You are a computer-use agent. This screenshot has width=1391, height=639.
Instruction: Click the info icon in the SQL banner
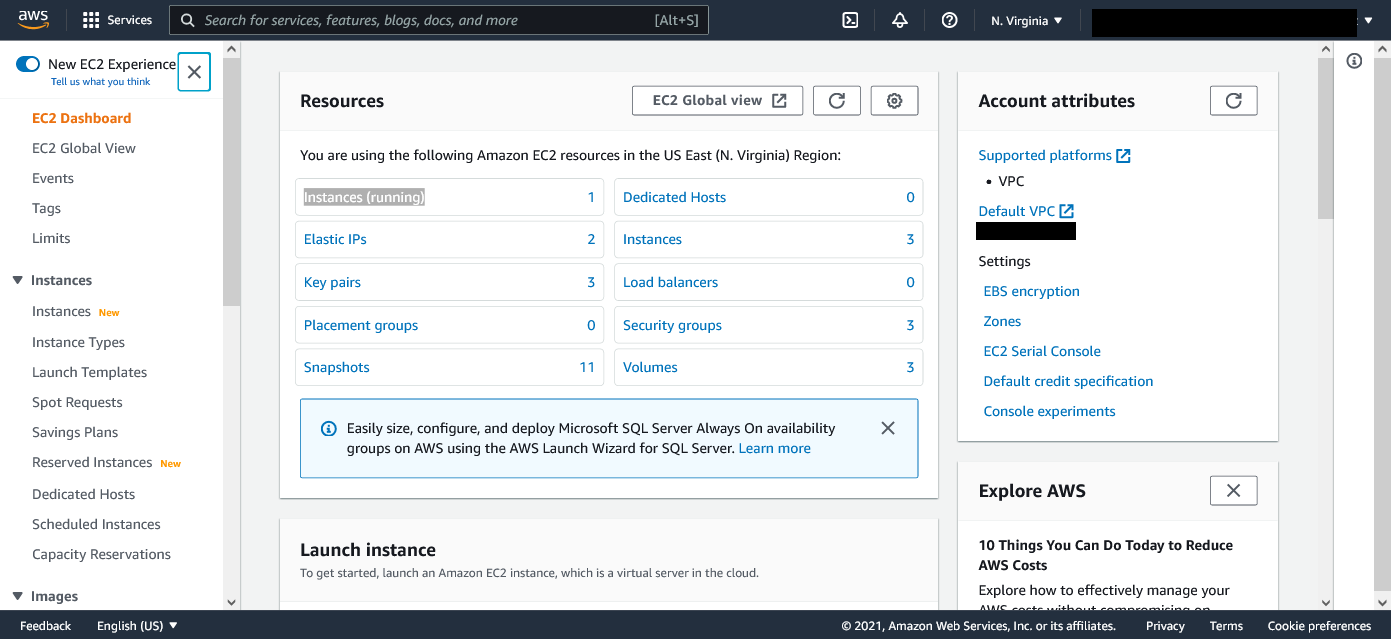pyautogui.click(x=329, y=429)
